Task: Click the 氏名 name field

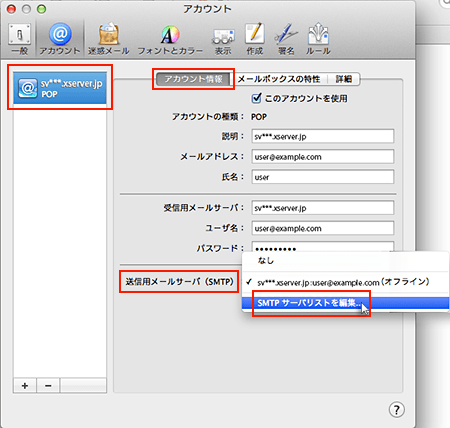Action: (323, 177)
